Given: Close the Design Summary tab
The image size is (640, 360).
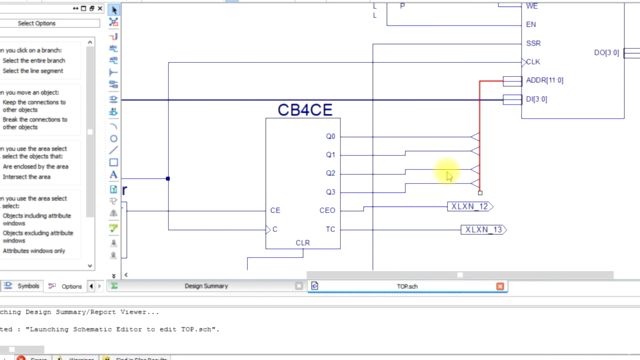Looking at the screenshot, I should [x=299, y=286].
